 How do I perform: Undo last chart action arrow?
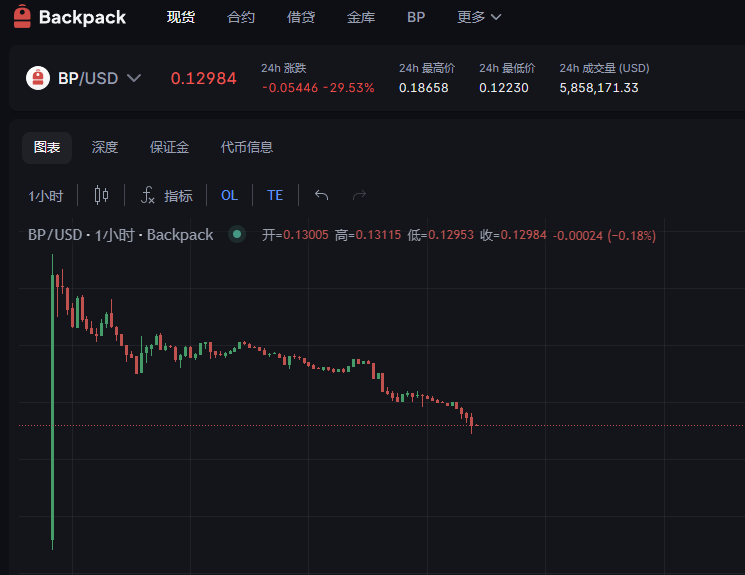pos(322,195)
